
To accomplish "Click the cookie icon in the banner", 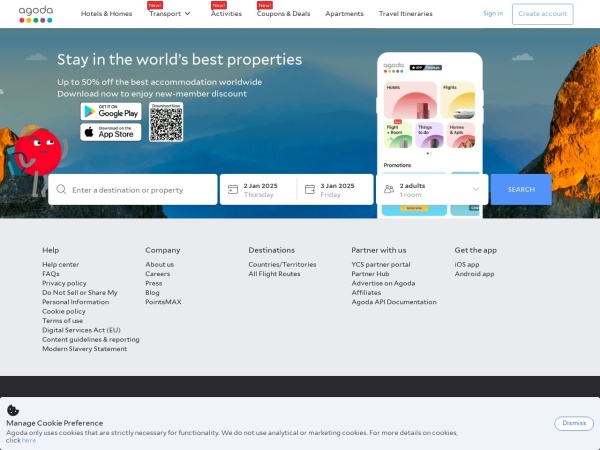I will [13, 410].
